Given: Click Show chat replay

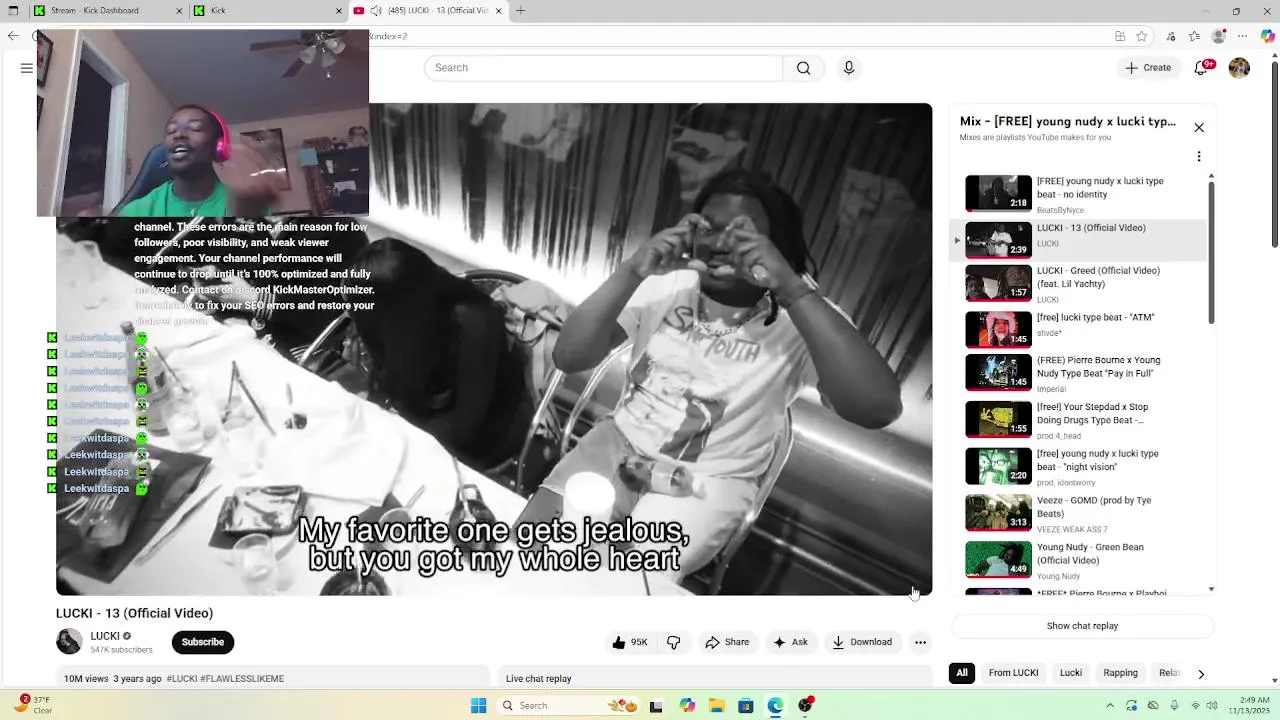Looking at the screenshot, I should coord(1082,626).
